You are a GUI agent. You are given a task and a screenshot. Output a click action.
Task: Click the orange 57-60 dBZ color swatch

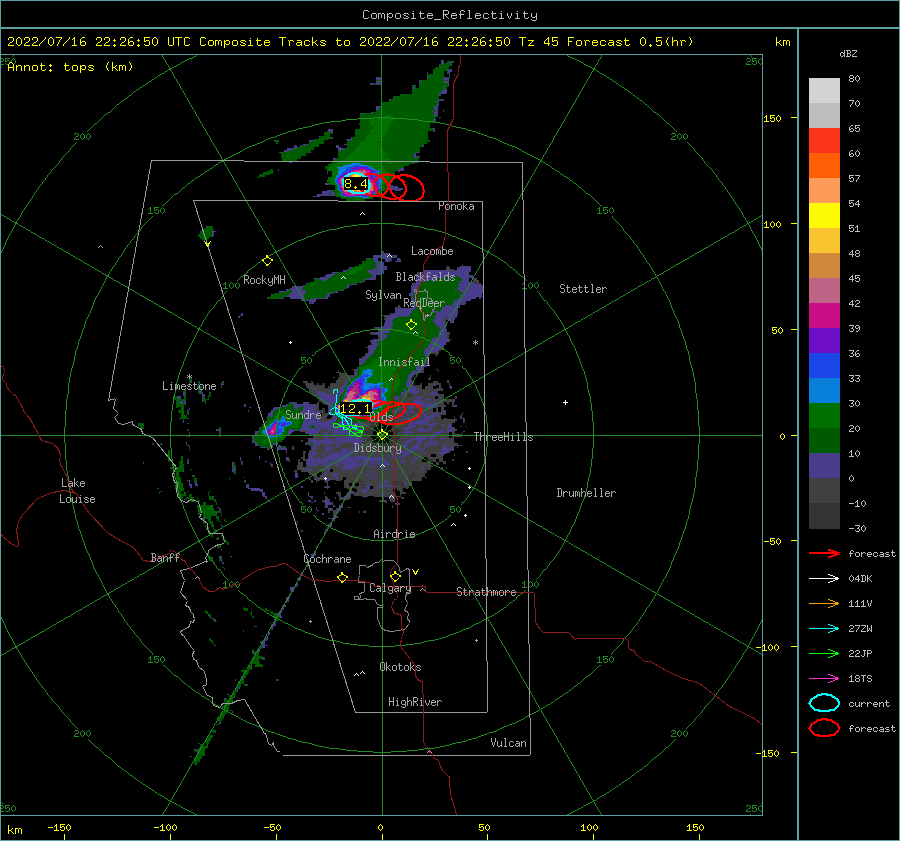[x=824, y=165]
